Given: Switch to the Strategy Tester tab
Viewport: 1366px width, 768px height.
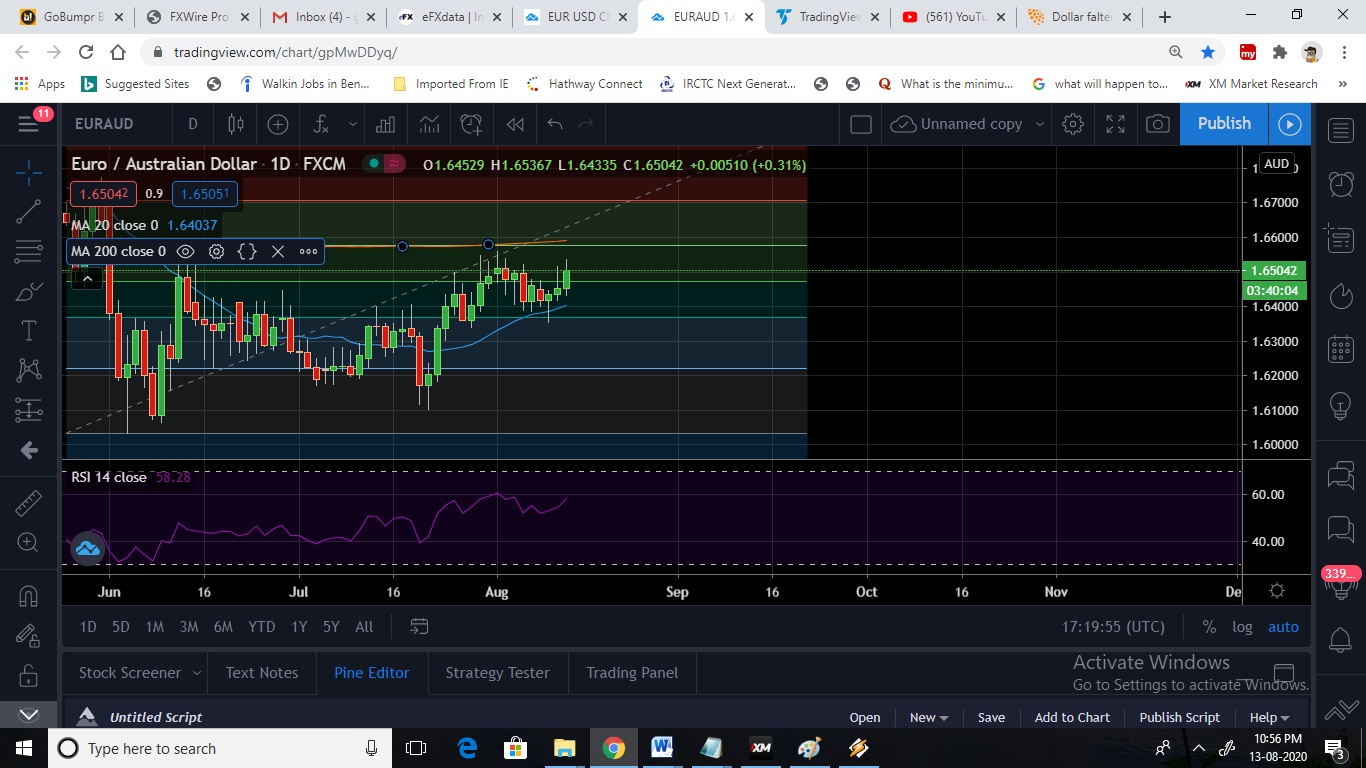Looking at the screenshot, I should pos(497,673).
